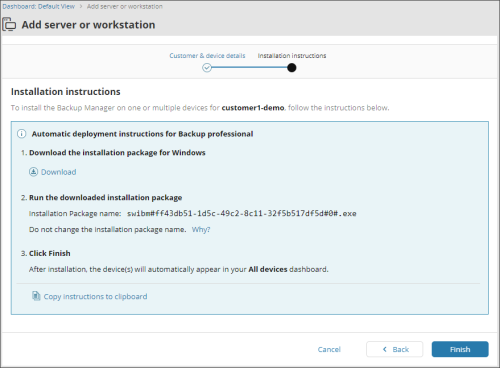Click the Download link text
Image resolution: width=500 pixels, height=368 pixels.
click(59, 172)
